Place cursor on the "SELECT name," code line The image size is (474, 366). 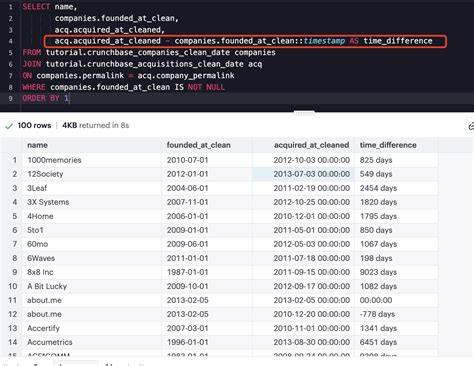click(49, 7)
